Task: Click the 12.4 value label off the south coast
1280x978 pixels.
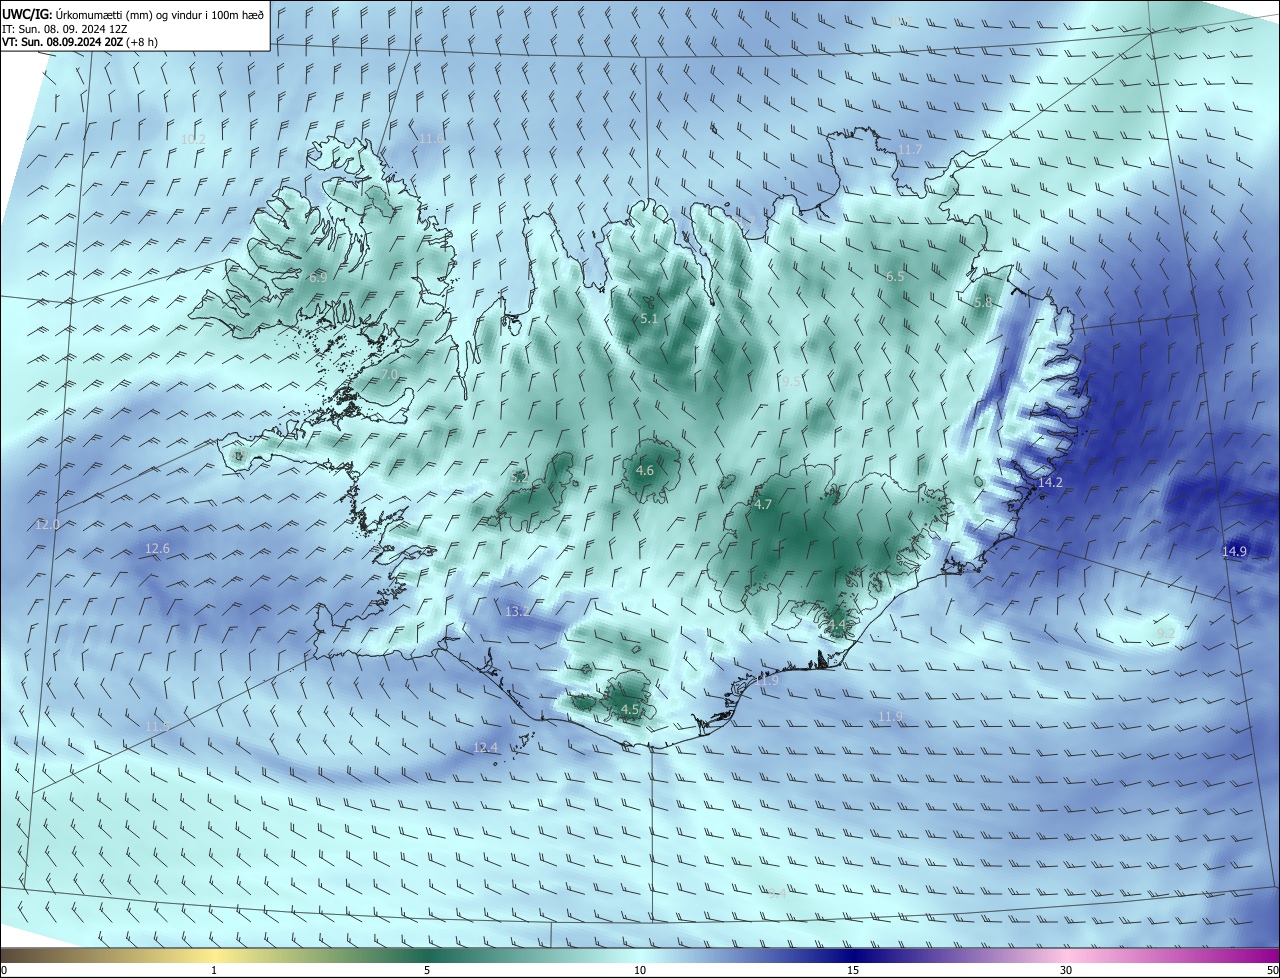Action: 485,747
